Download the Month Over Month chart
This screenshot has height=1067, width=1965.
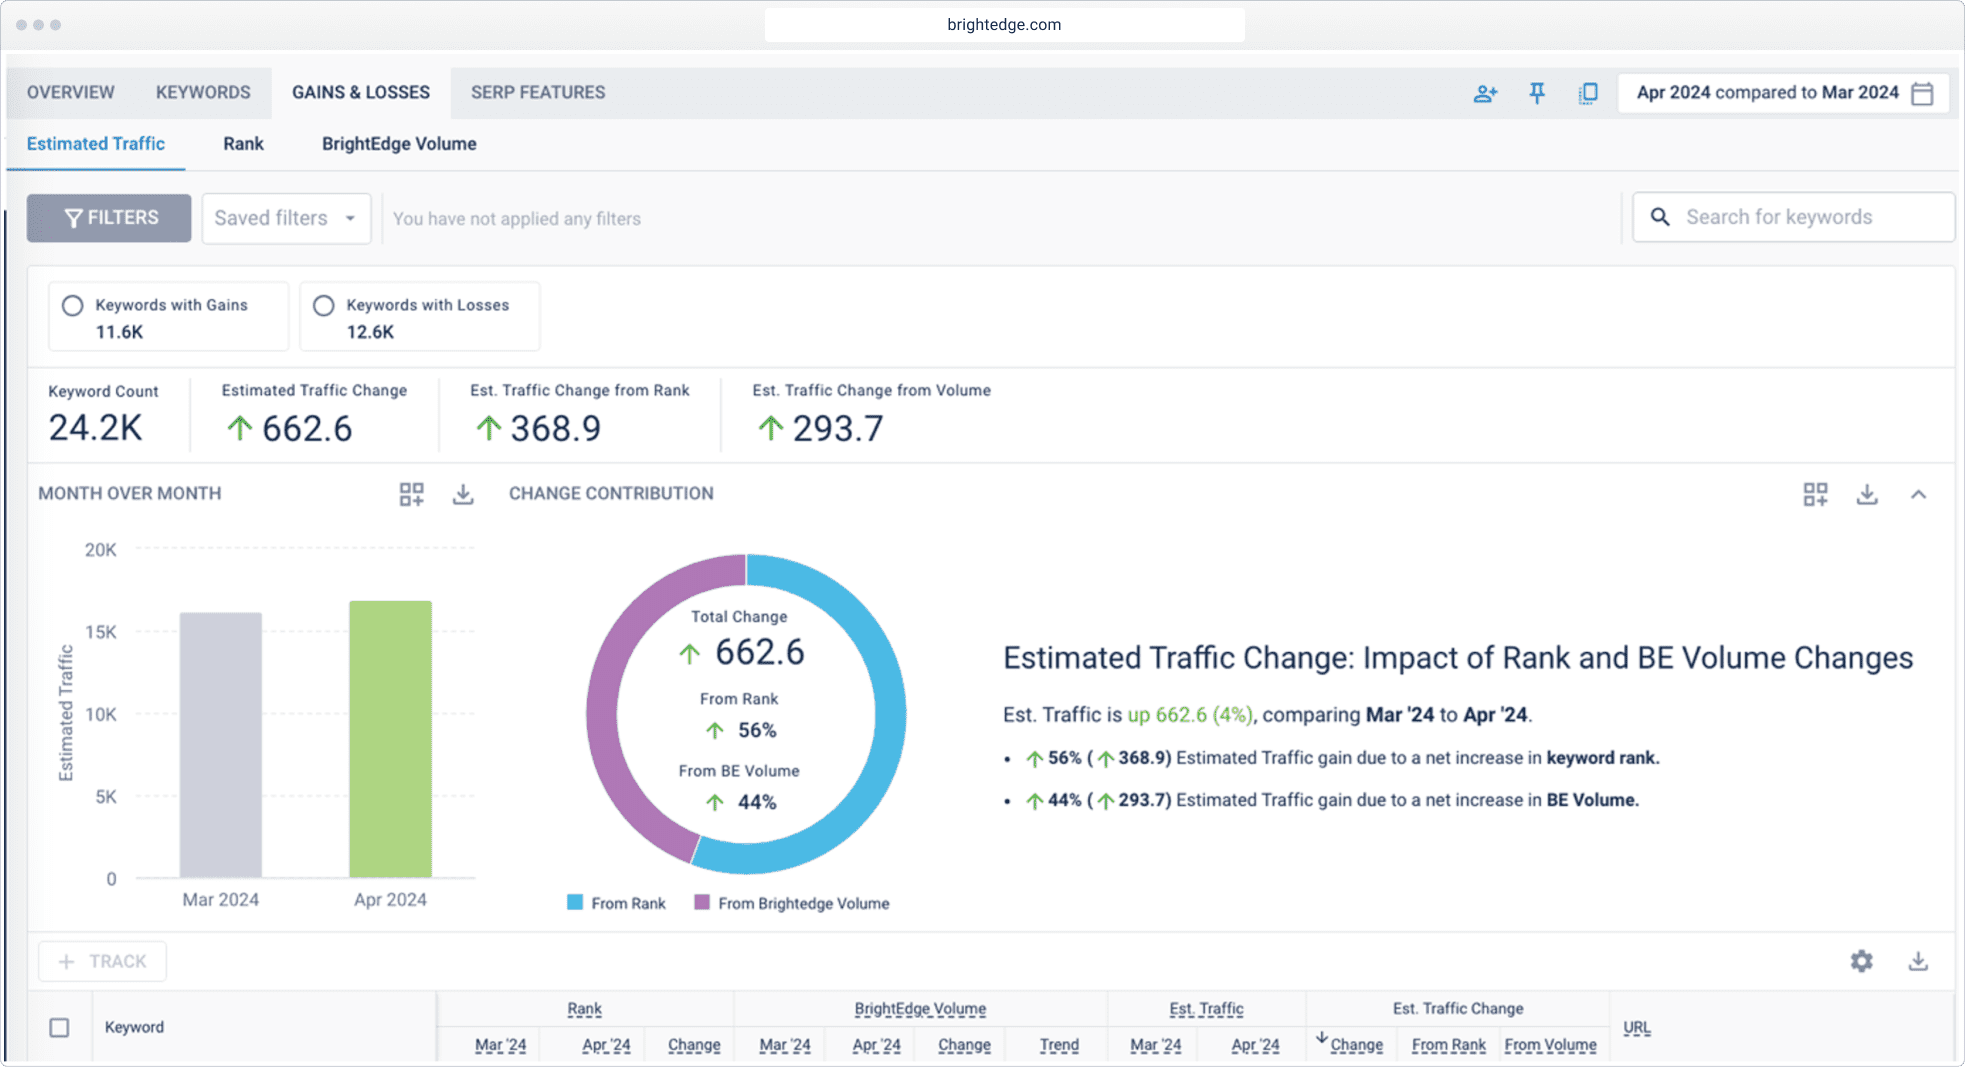tap(463, 494)
